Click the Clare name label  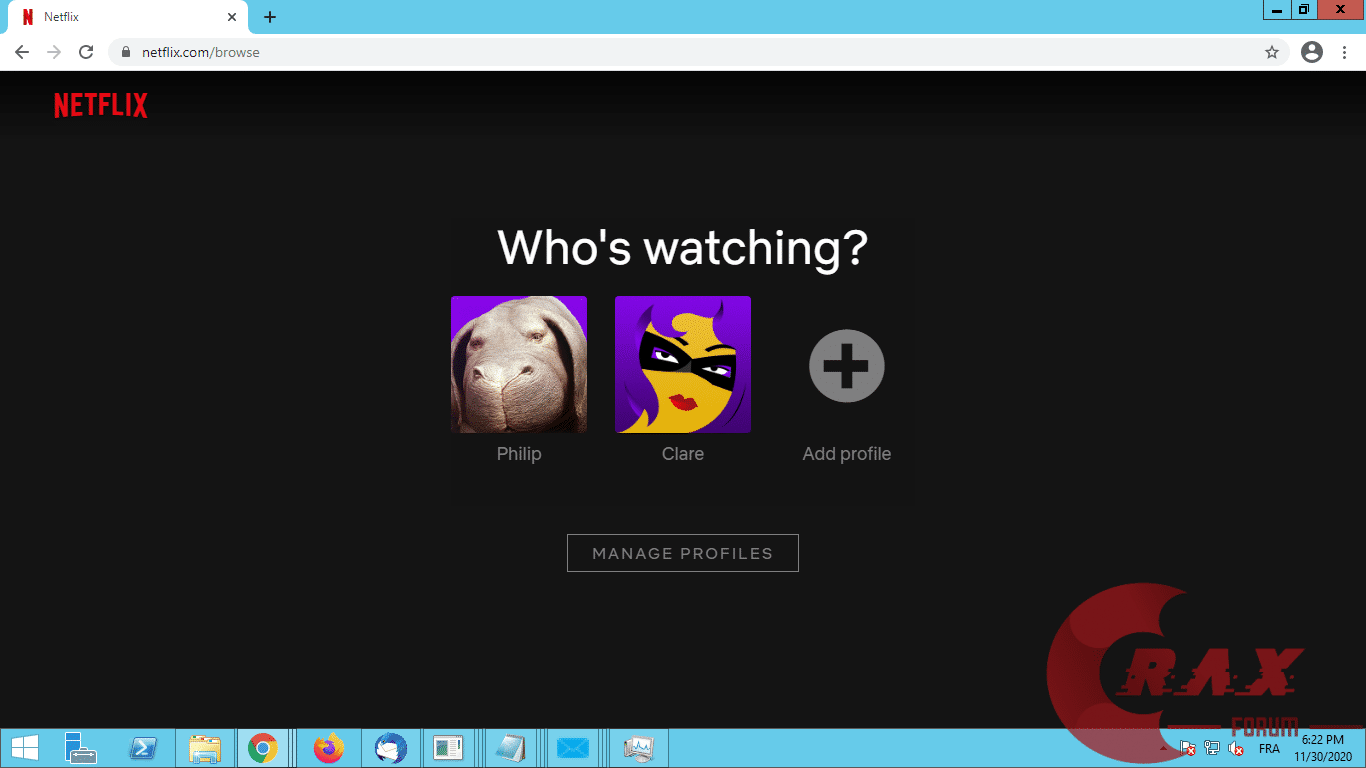click(x=683, y=454)
